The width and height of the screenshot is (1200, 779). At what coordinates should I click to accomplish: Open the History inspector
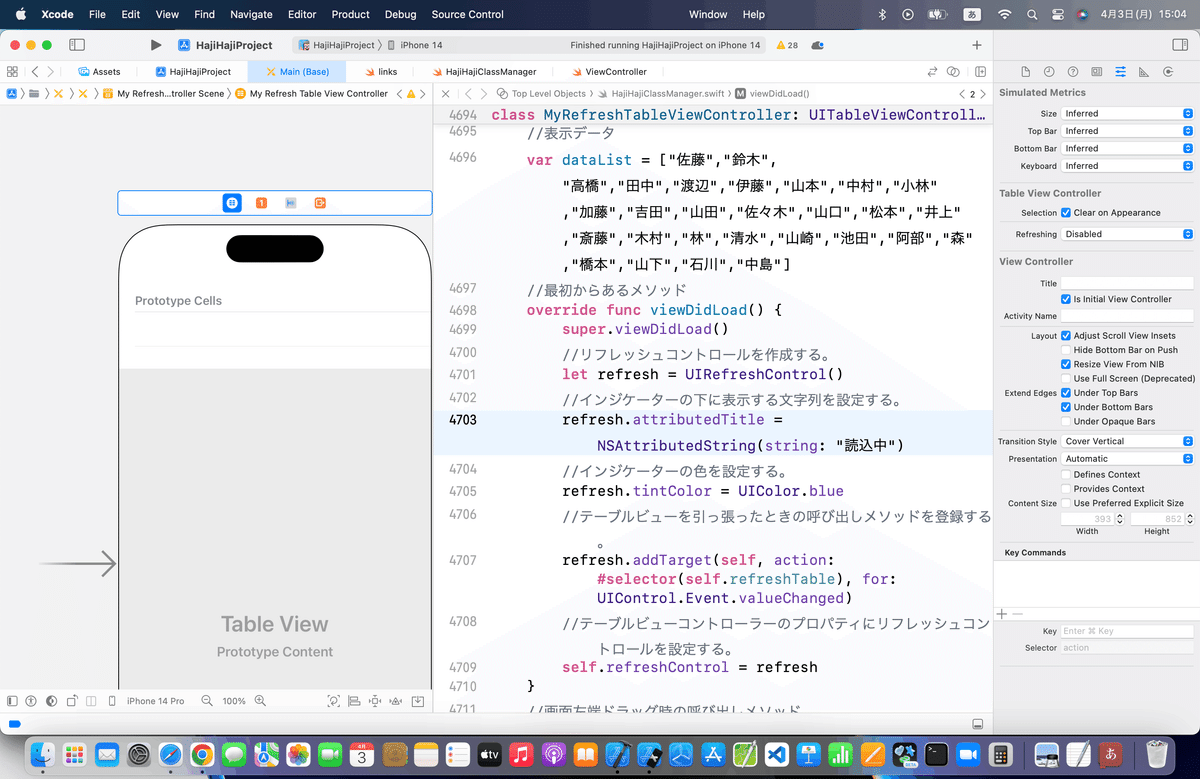[1049, 72]
